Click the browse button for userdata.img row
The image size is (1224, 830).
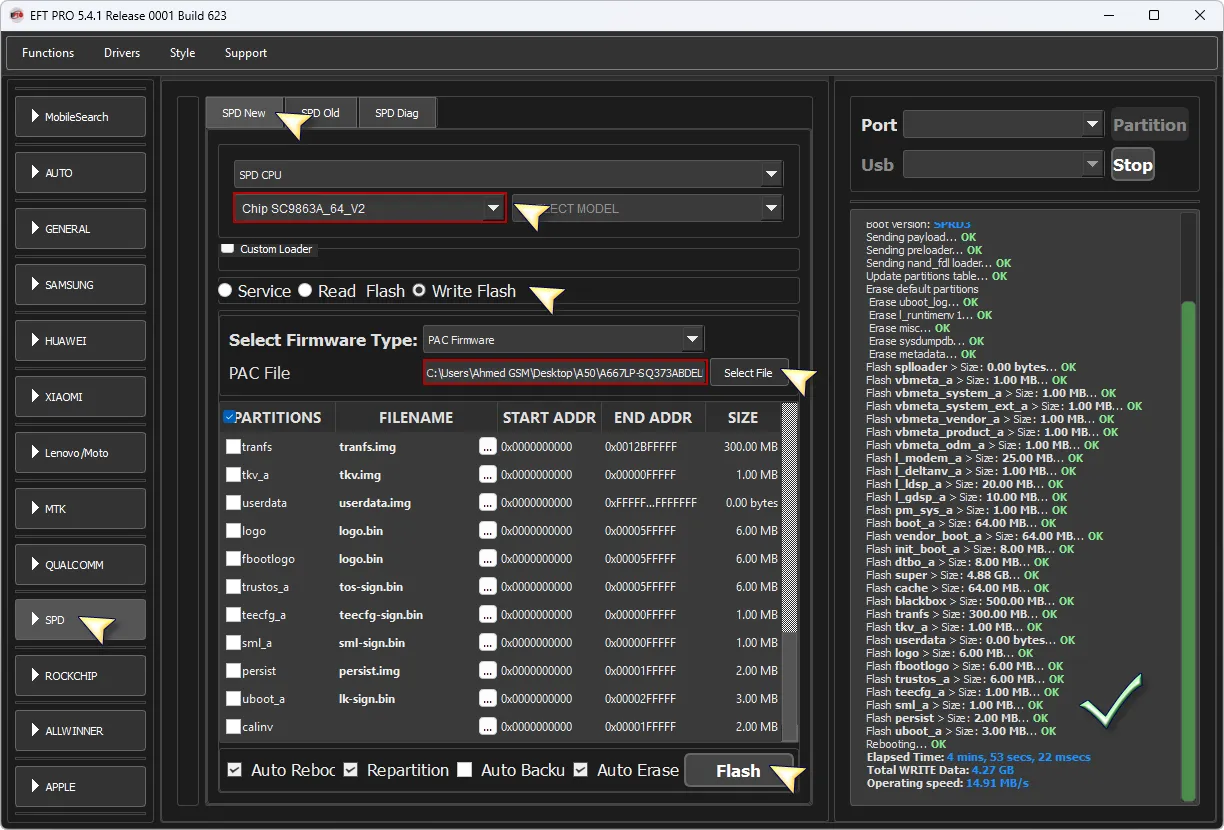coord(487,503)
